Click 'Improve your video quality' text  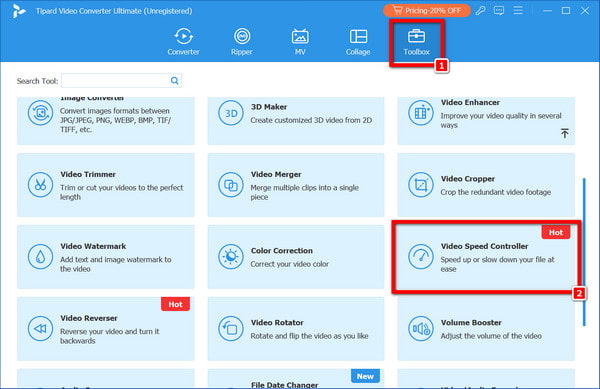501,120
